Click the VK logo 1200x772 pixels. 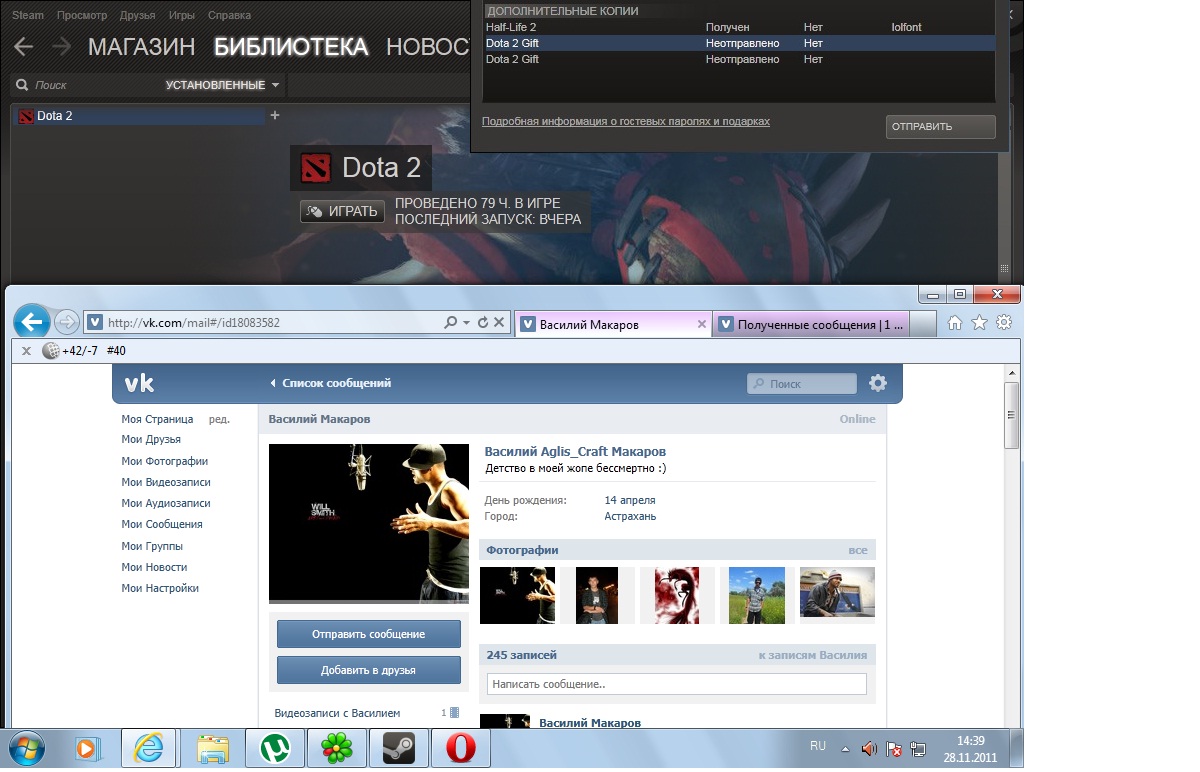click(x=138, y=383)
